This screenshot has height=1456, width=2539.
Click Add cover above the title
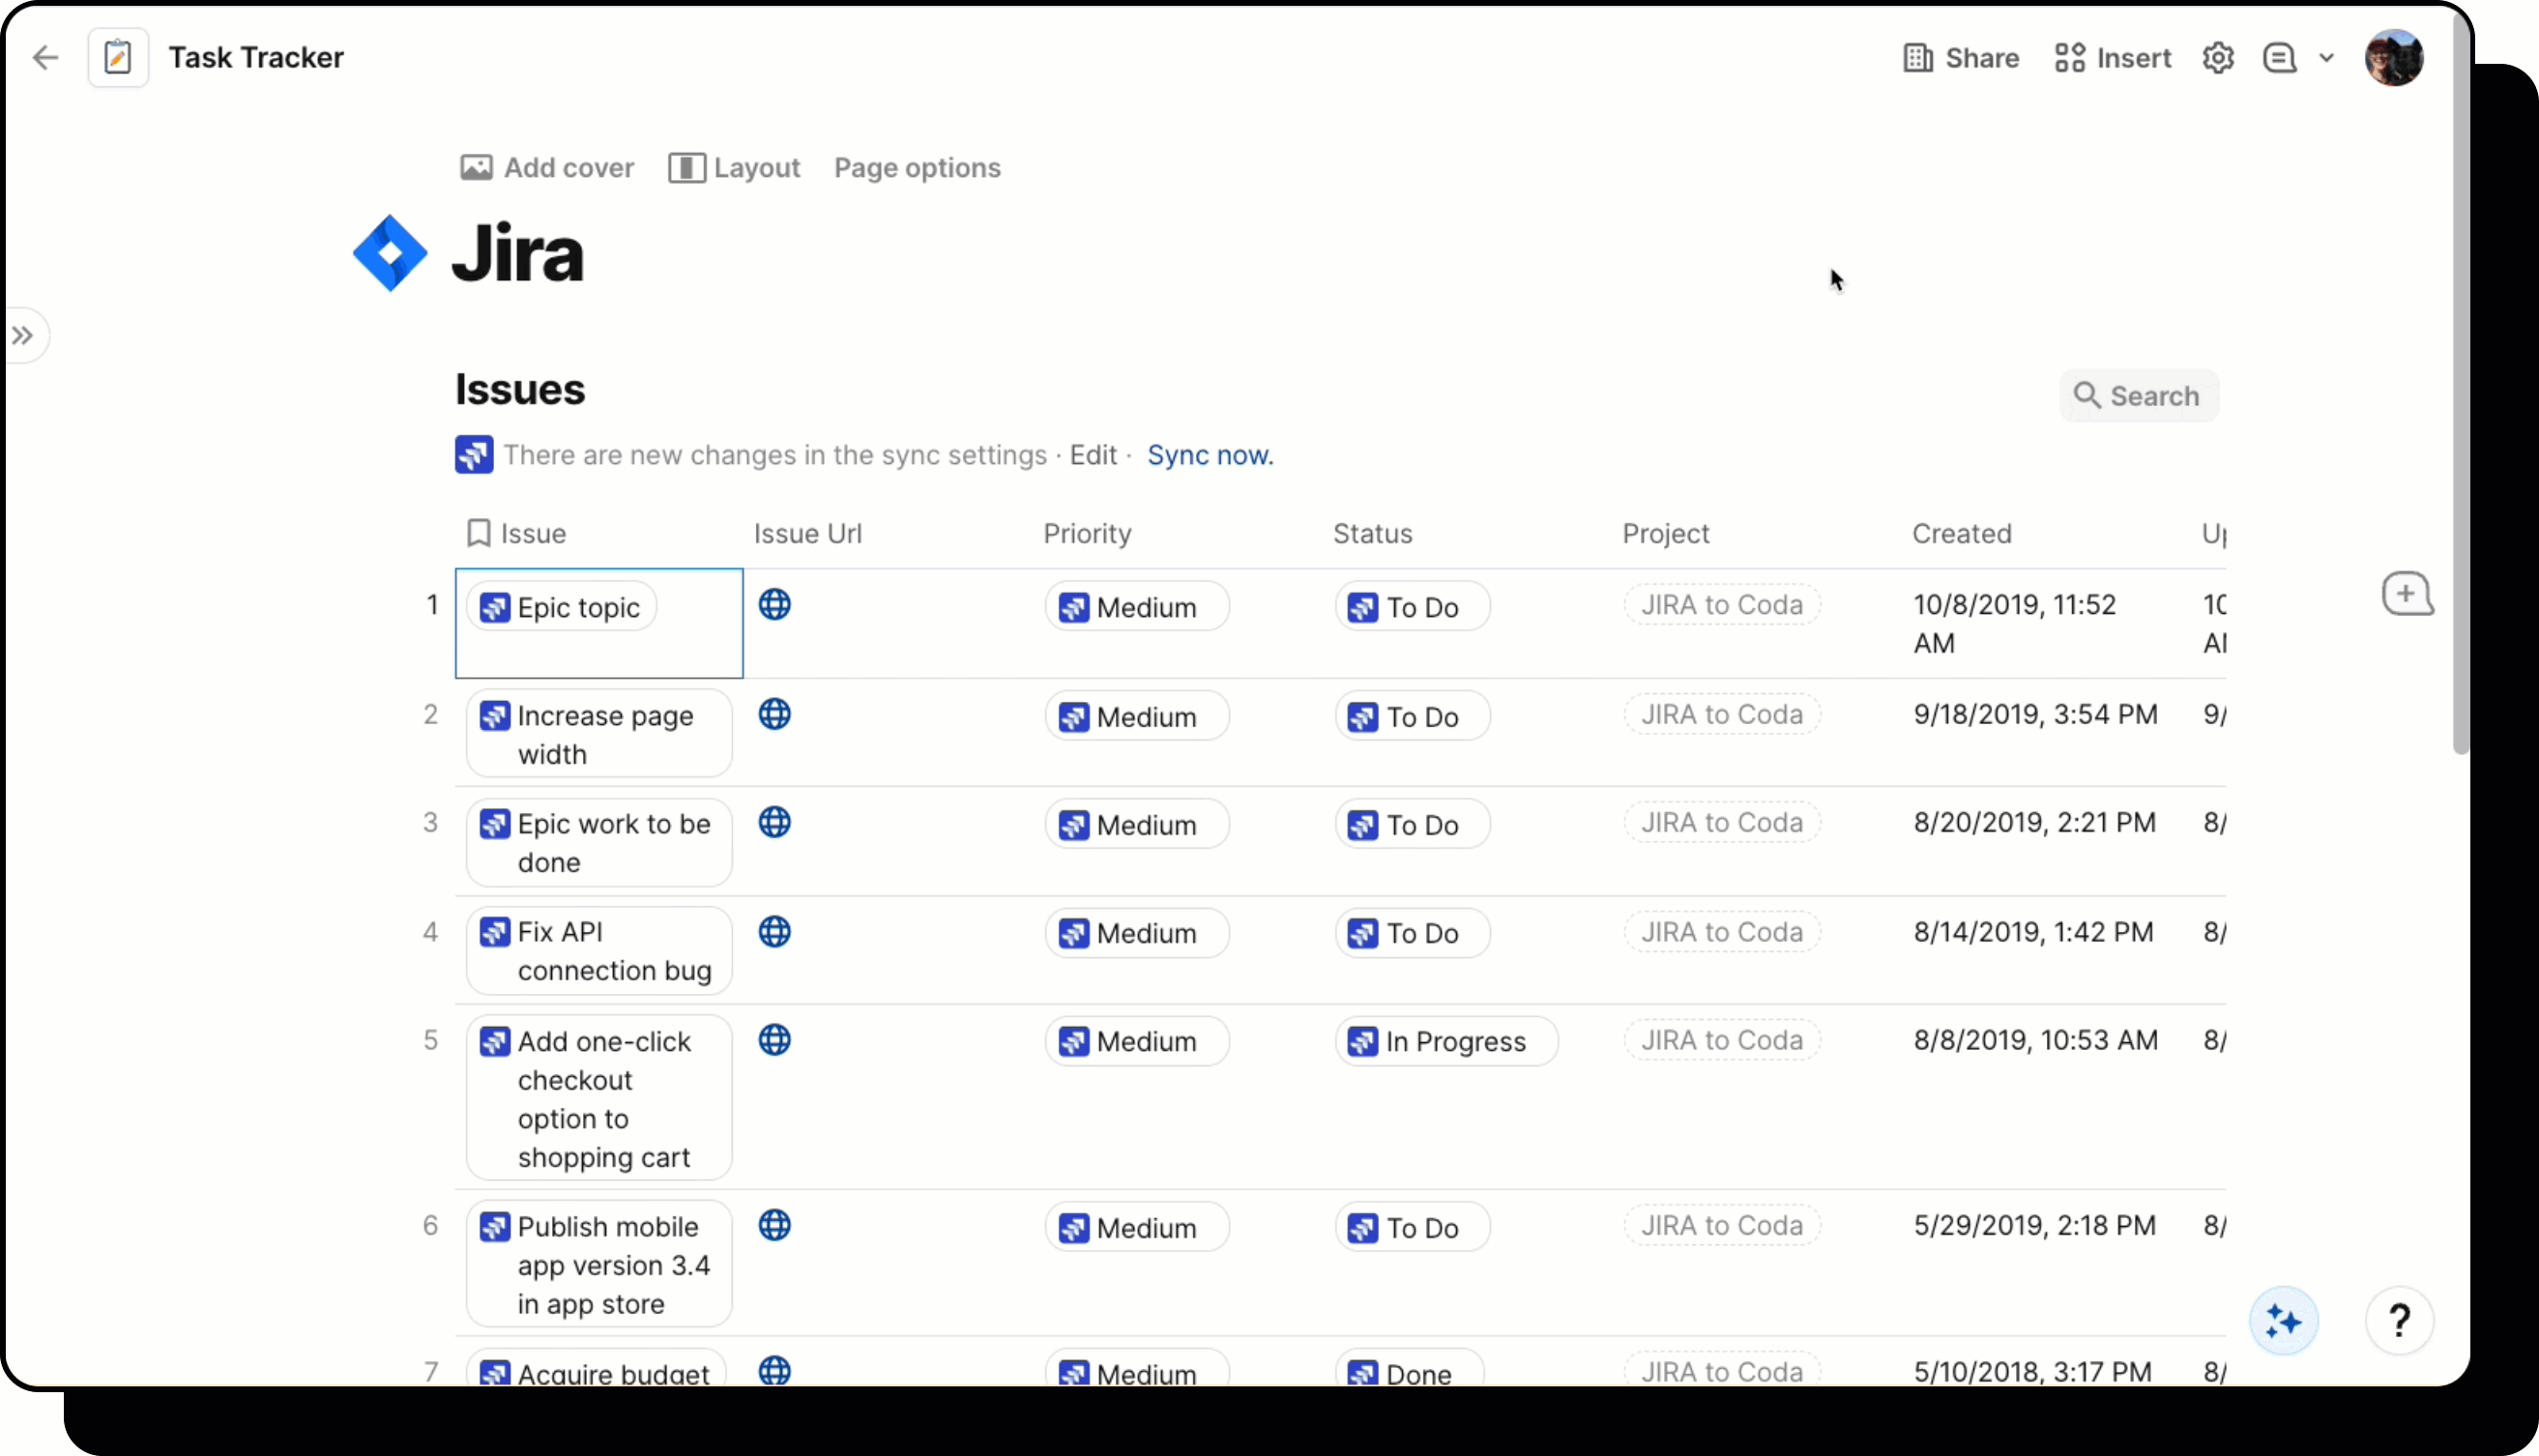pyautogui.click(x=546, y=168)
